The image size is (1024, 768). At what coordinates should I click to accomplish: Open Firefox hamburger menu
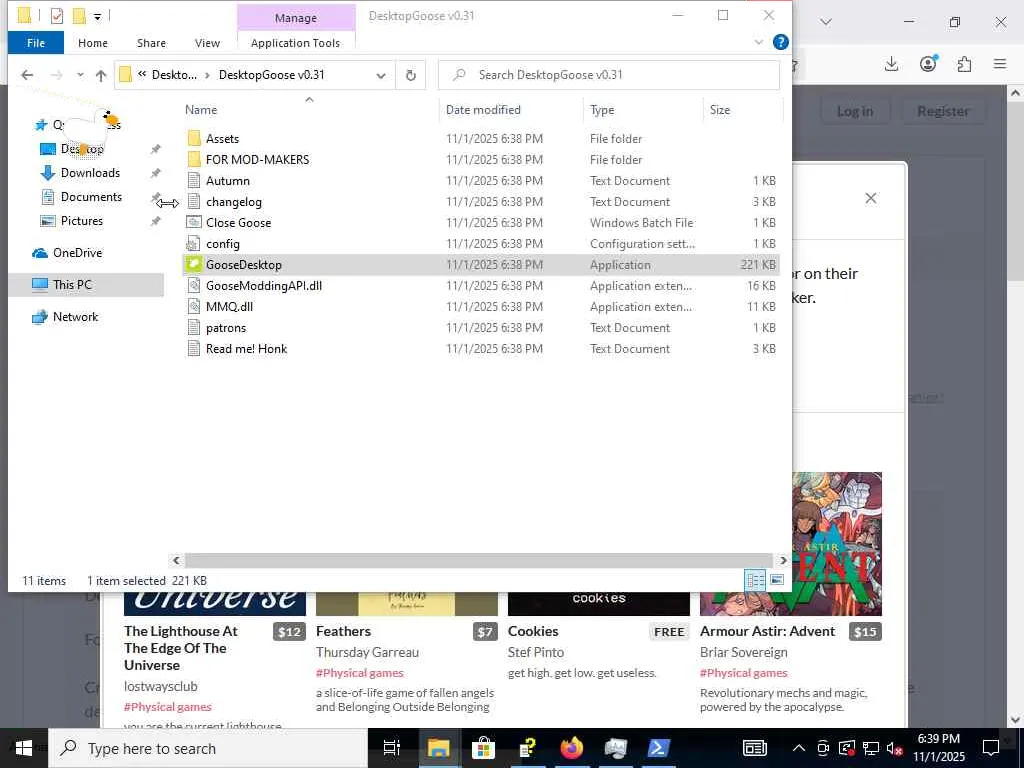coord(1000,63)
